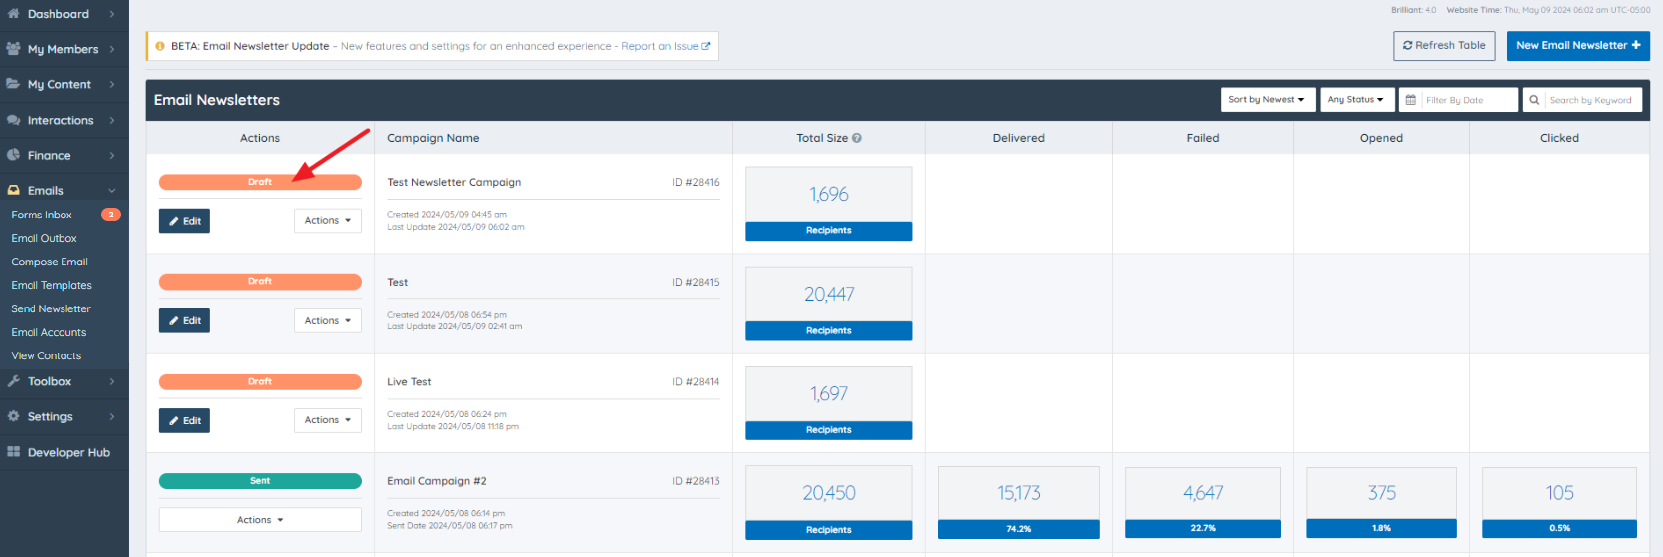Image resolution: width=1663 pixels, height=557 pixels.
Task: Click the 20,447 Recipients box
Action: click(x=829, y=304)
